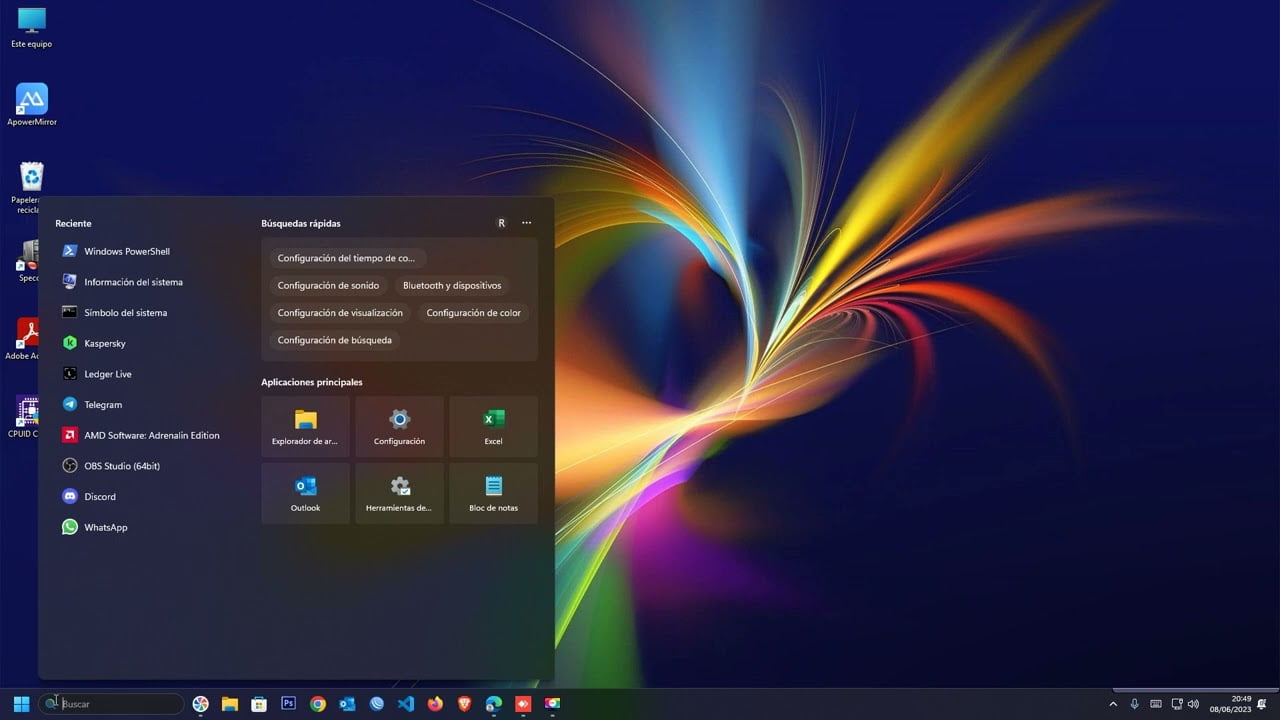1280x720 pixels.
Task: Open Excel under Aplicaciones principales
Action: (493, 426)
